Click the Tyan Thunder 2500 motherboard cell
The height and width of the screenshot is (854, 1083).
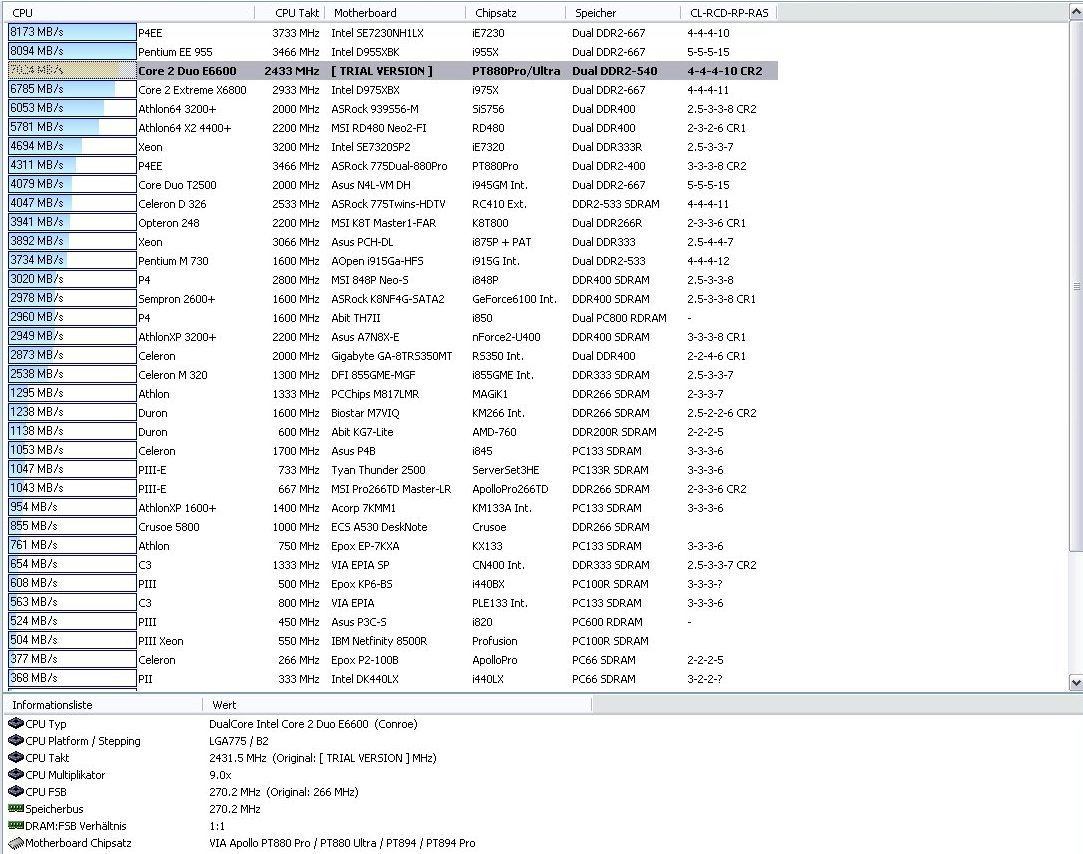pos(378,470)
